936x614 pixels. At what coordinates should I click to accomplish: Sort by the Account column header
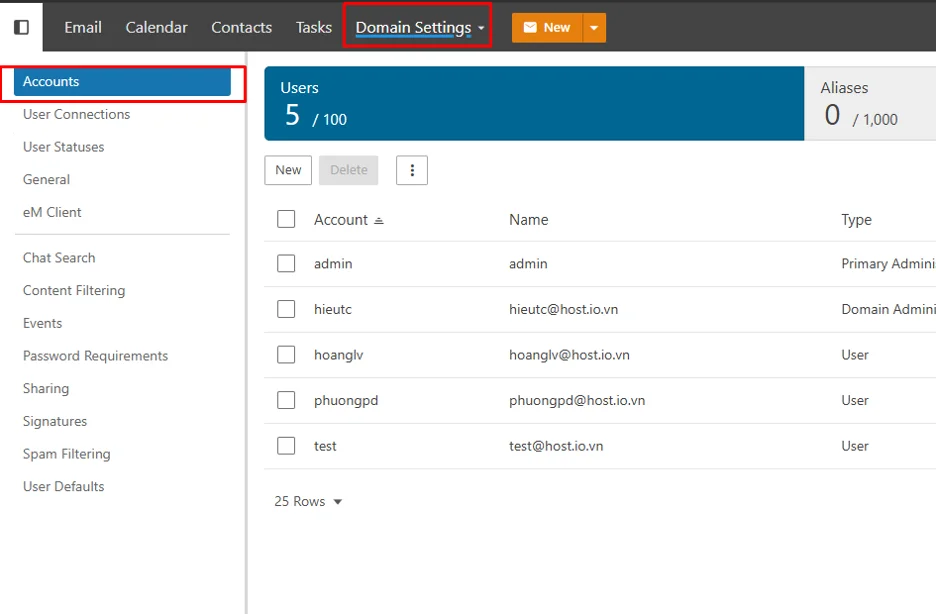[341, 220]
